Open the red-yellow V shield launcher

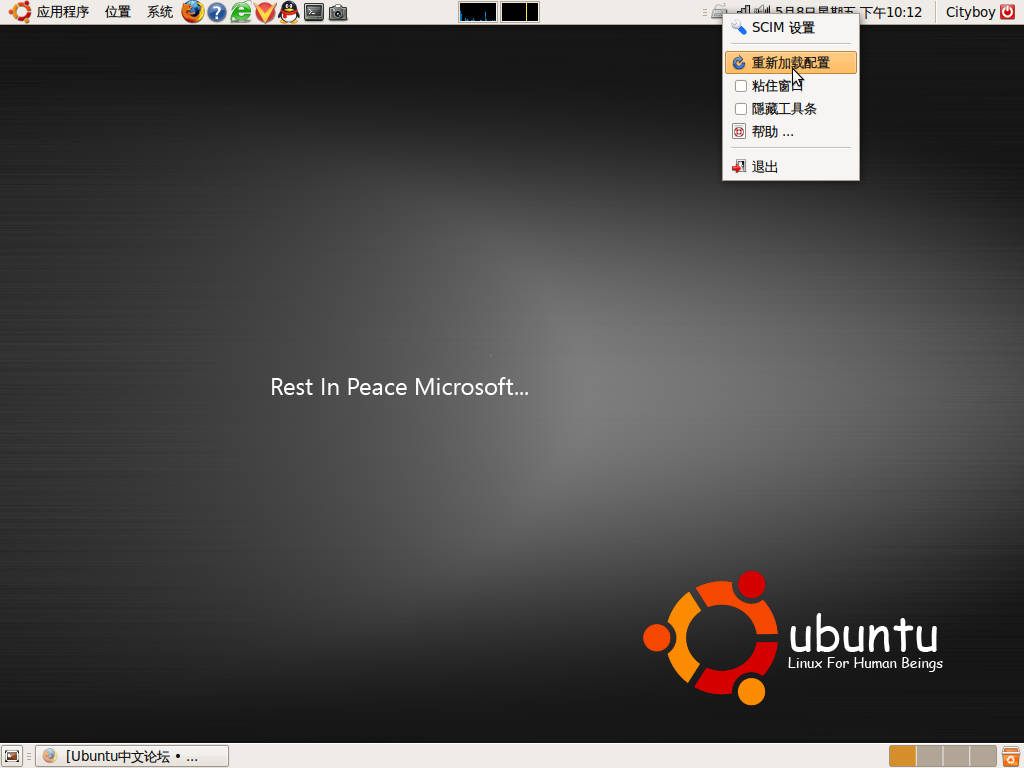265,12
